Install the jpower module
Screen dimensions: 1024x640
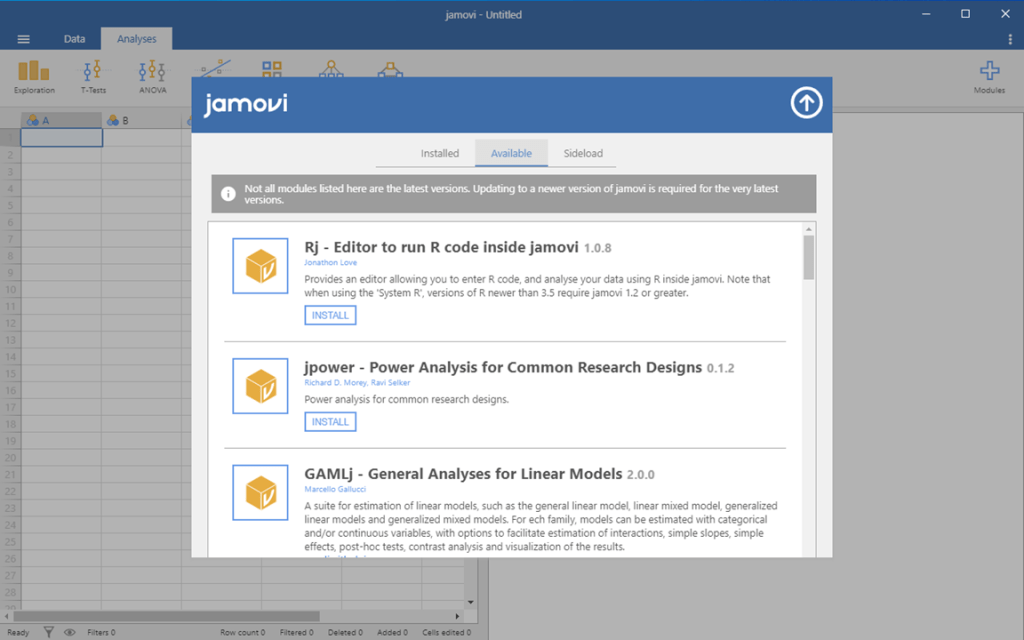[x=330, y=422]
